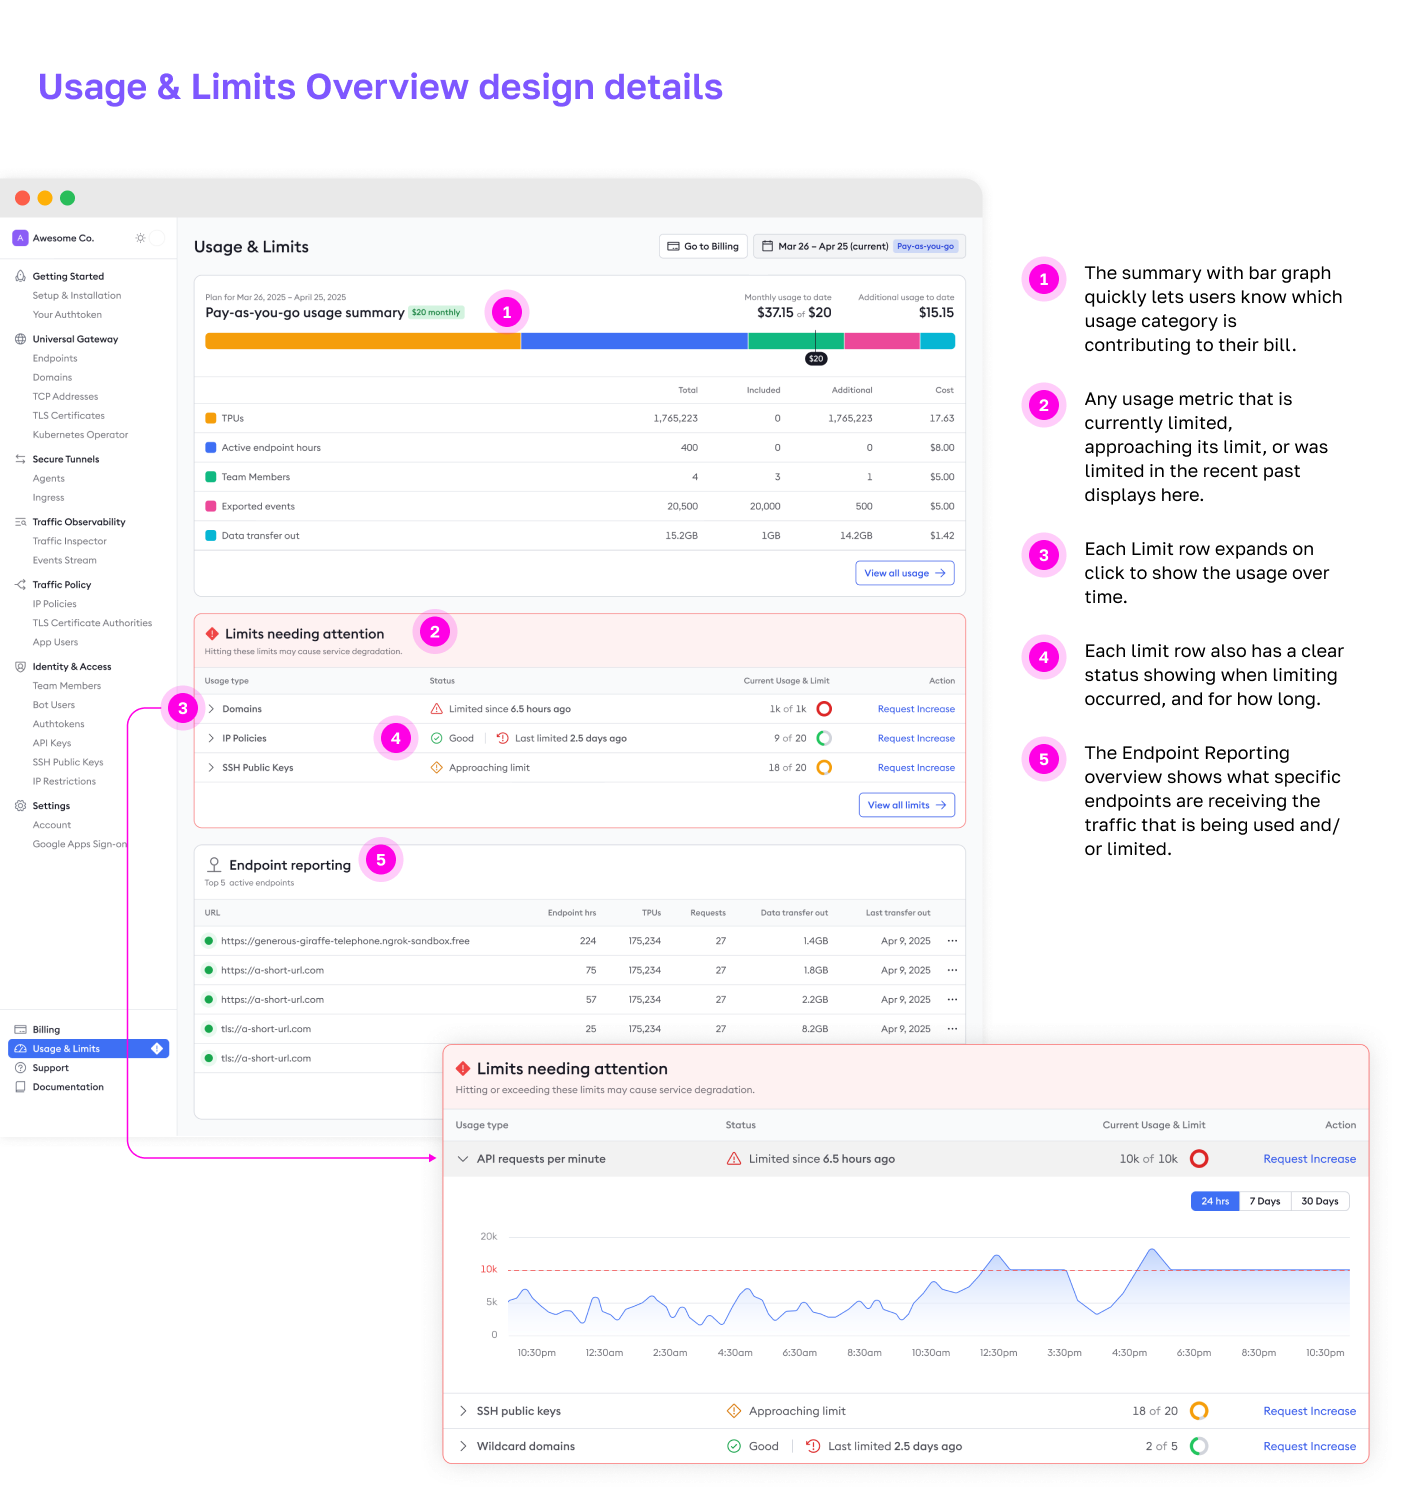1410x1505 pixels.
Task: Expand the Wildcard domains row
Action: [463, 1446]
